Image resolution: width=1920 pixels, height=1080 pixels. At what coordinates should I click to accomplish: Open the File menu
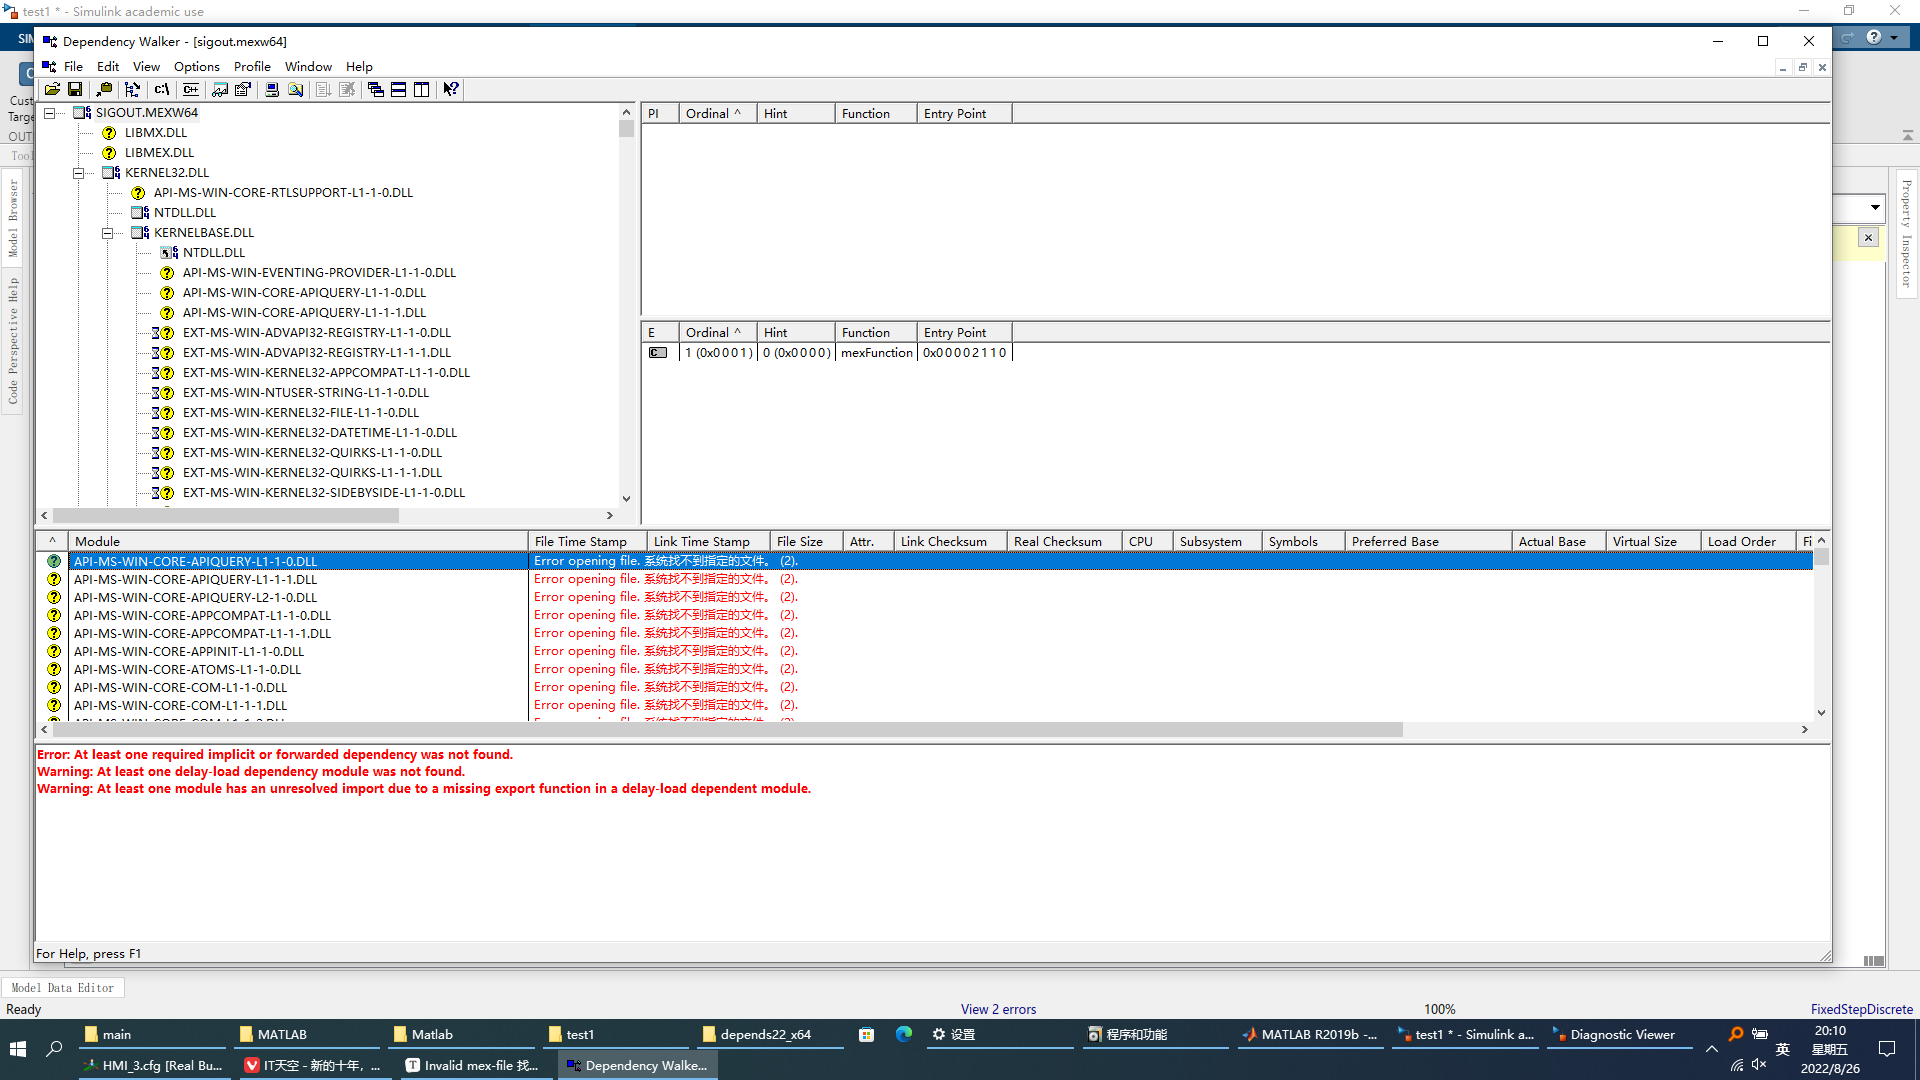click(x=73, y=67)
